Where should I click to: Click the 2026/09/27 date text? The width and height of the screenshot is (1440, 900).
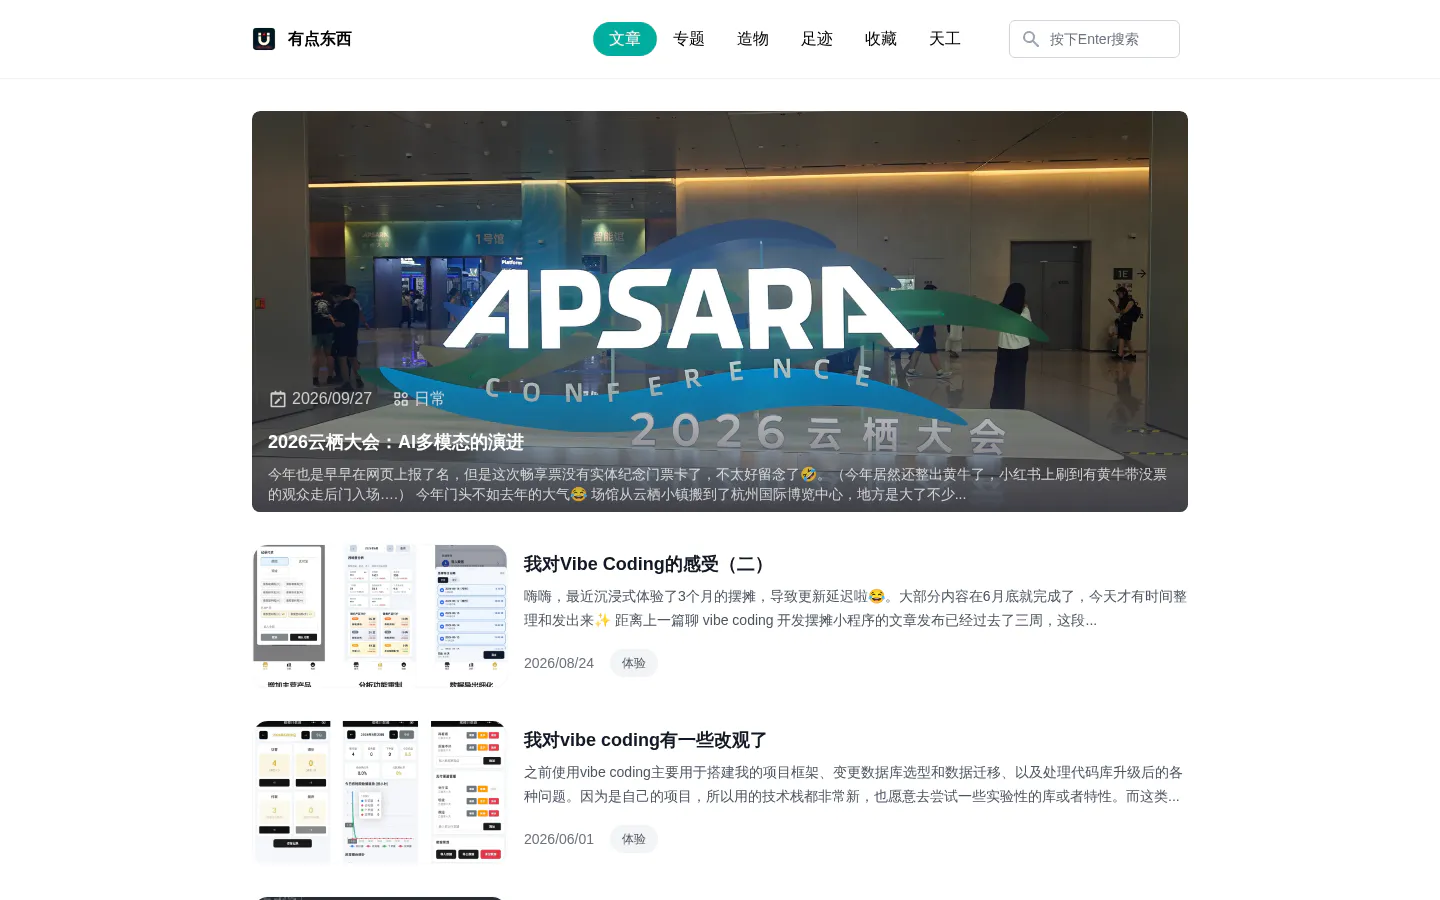coord(332,399)
